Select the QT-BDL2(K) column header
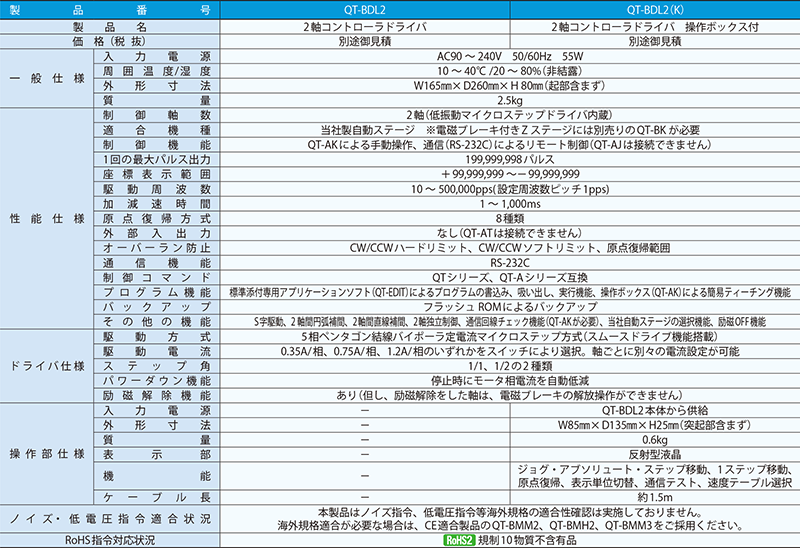Viewport: 800px width, 548px height. click(x=655, y=10)
